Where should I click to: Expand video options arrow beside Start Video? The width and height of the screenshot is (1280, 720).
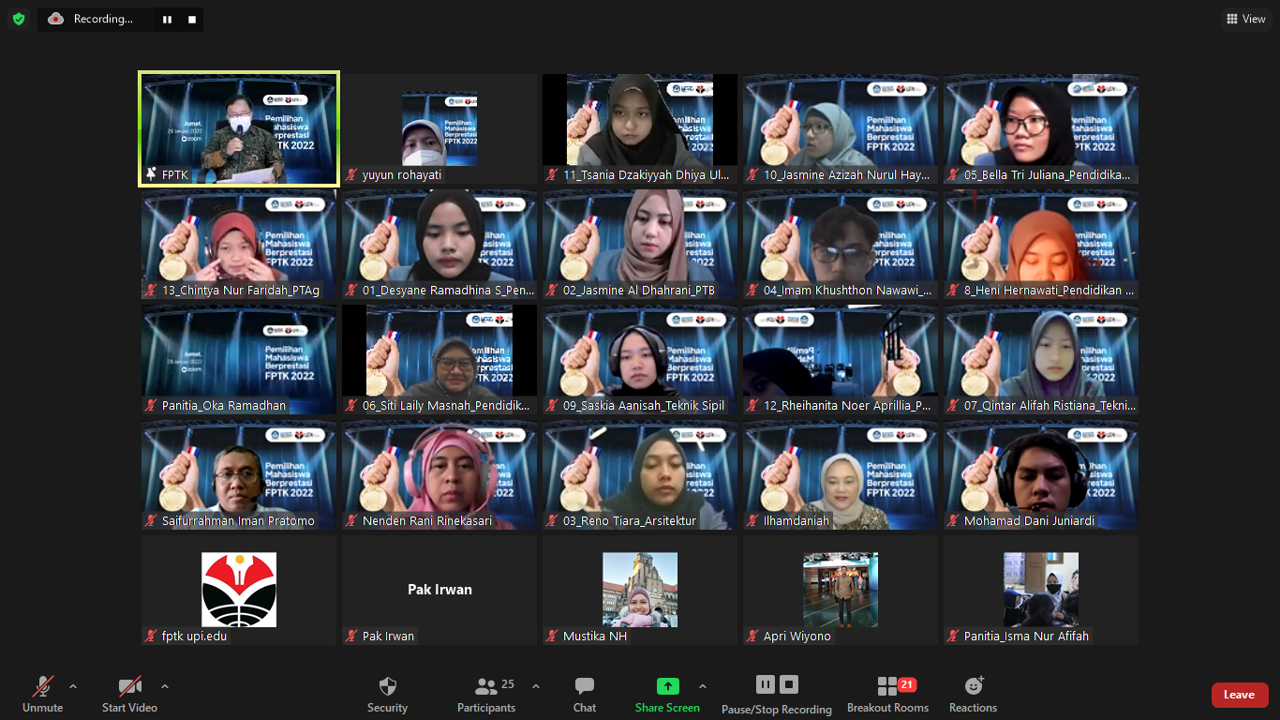(x=164, y=686)
